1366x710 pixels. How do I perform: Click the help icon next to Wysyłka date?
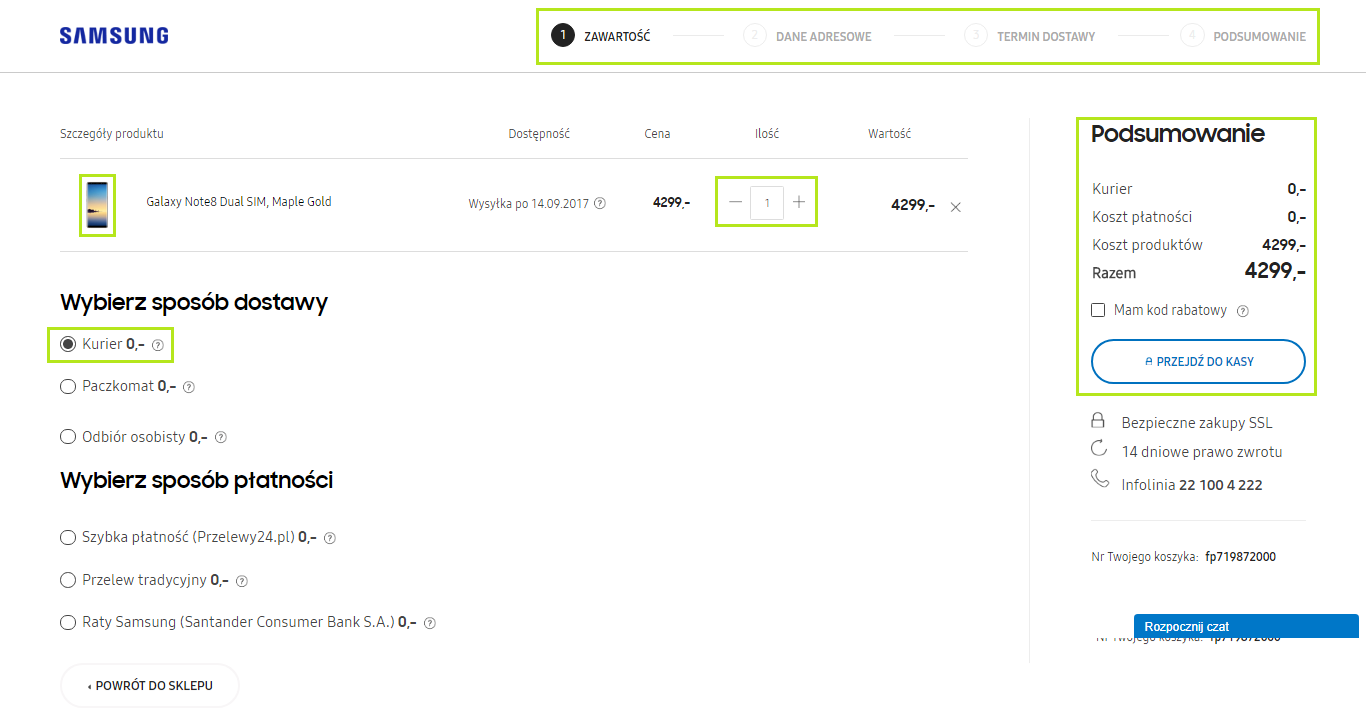[600, 203]
